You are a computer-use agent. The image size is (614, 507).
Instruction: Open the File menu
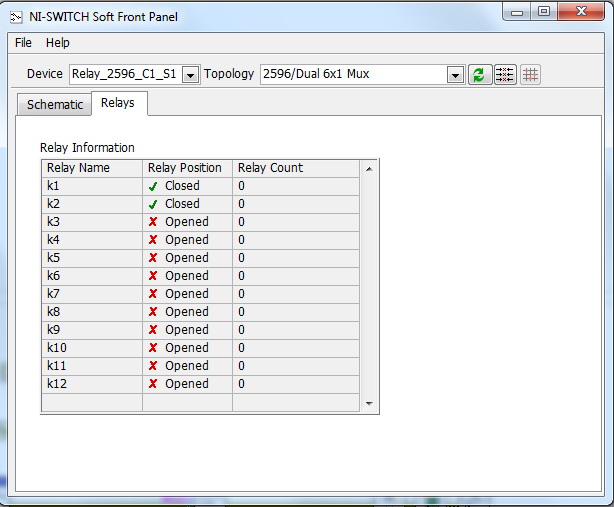coord(23,43)
